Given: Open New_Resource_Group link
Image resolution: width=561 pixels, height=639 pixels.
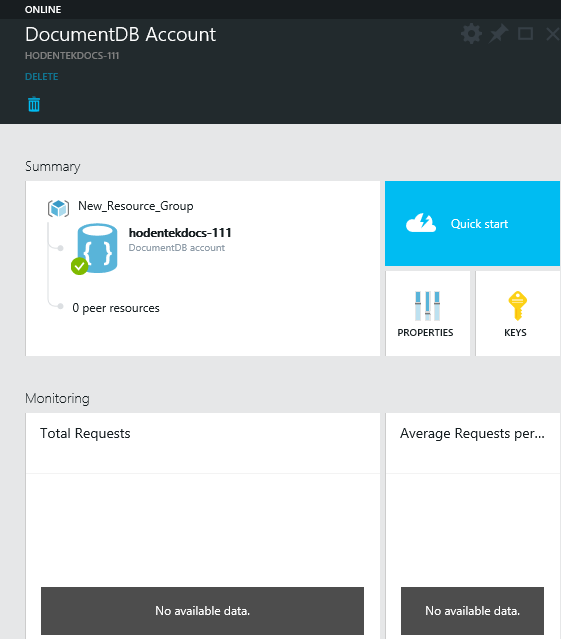Looking at the screenshot, I should point(136,206).
